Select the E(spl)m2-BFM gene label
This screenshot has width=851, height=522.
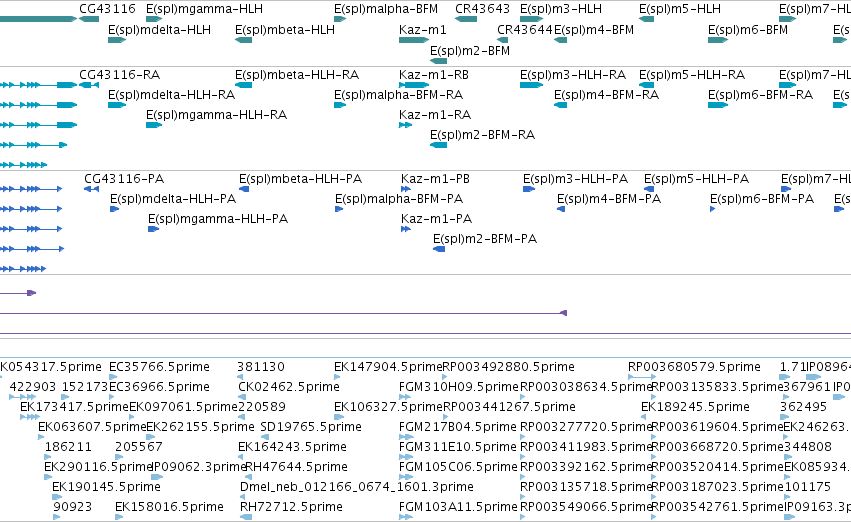pyautogui.click(x=470, y=51)
